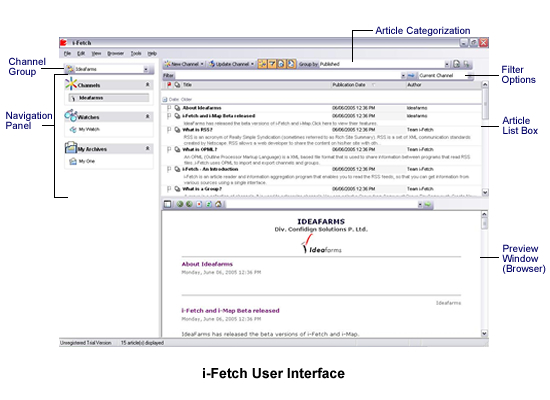550x400 pixels.
Task: Click the icon next to My Watch
Action: [x=73, y=129]
